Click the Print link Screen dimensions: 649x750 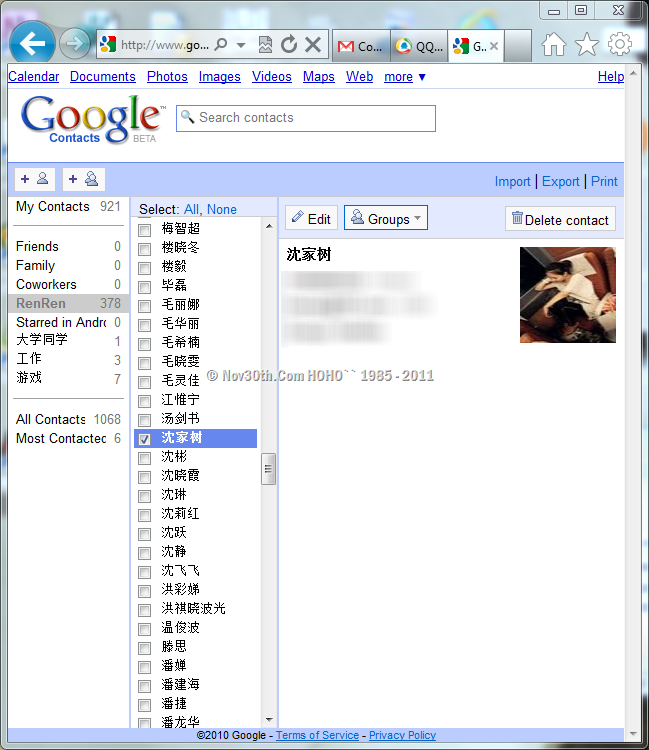click(604, 182)
